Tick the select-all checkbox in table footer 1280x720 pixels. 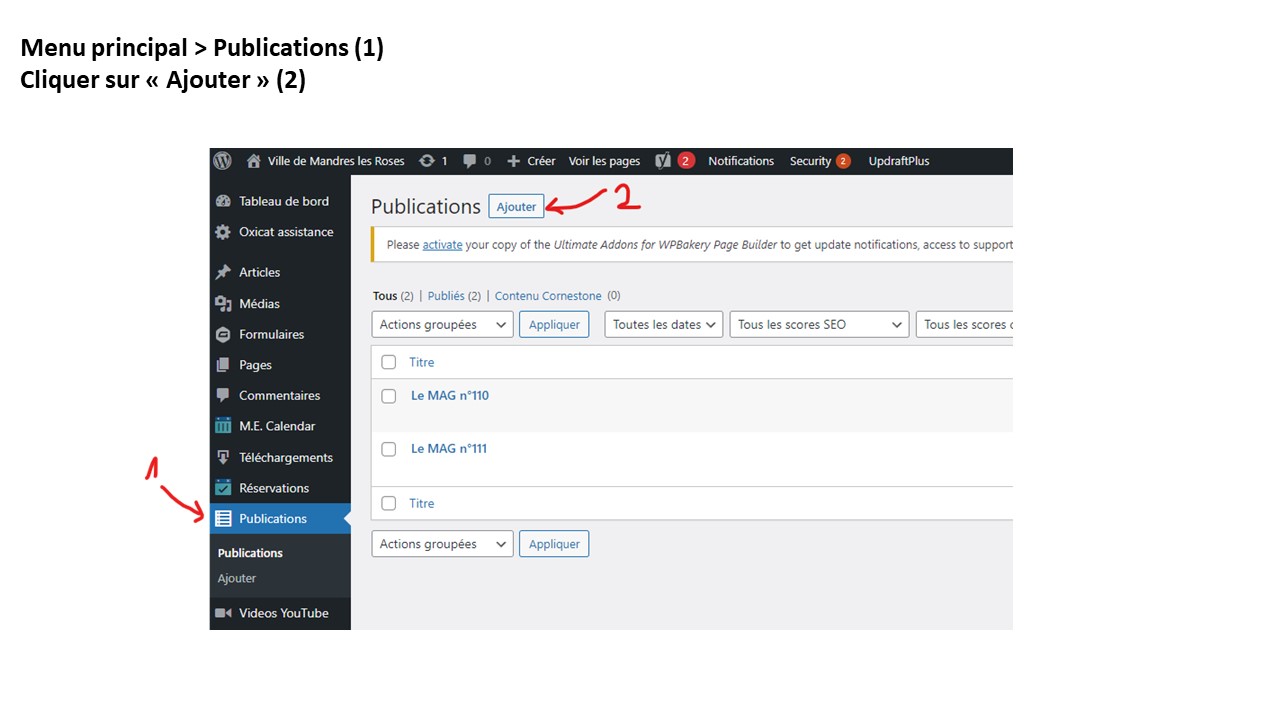389,503
